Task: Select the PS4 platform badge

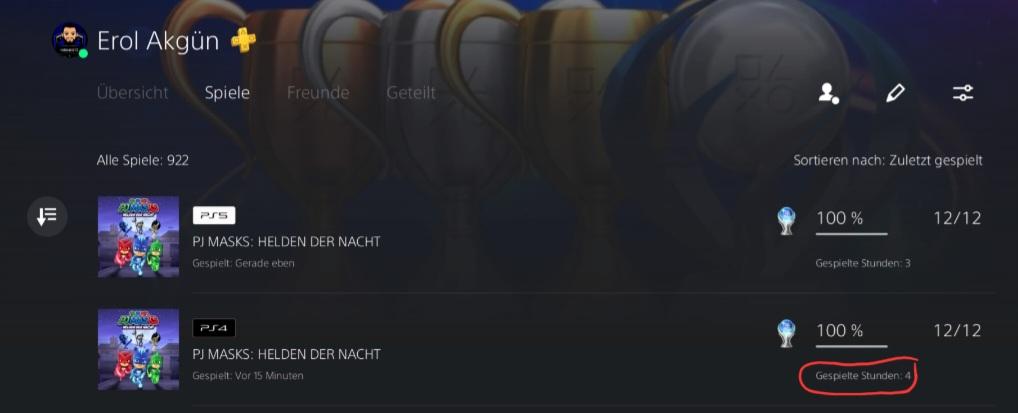Action: click(214, 328)
